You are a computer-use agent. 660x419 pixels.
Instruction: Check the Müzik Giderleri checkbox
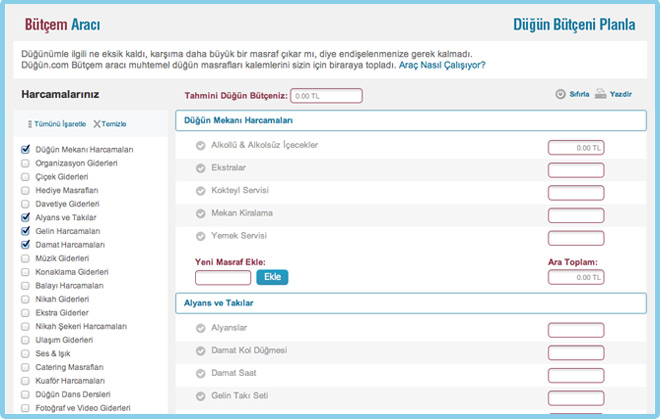pyautogui.click(x=26, y=258)
